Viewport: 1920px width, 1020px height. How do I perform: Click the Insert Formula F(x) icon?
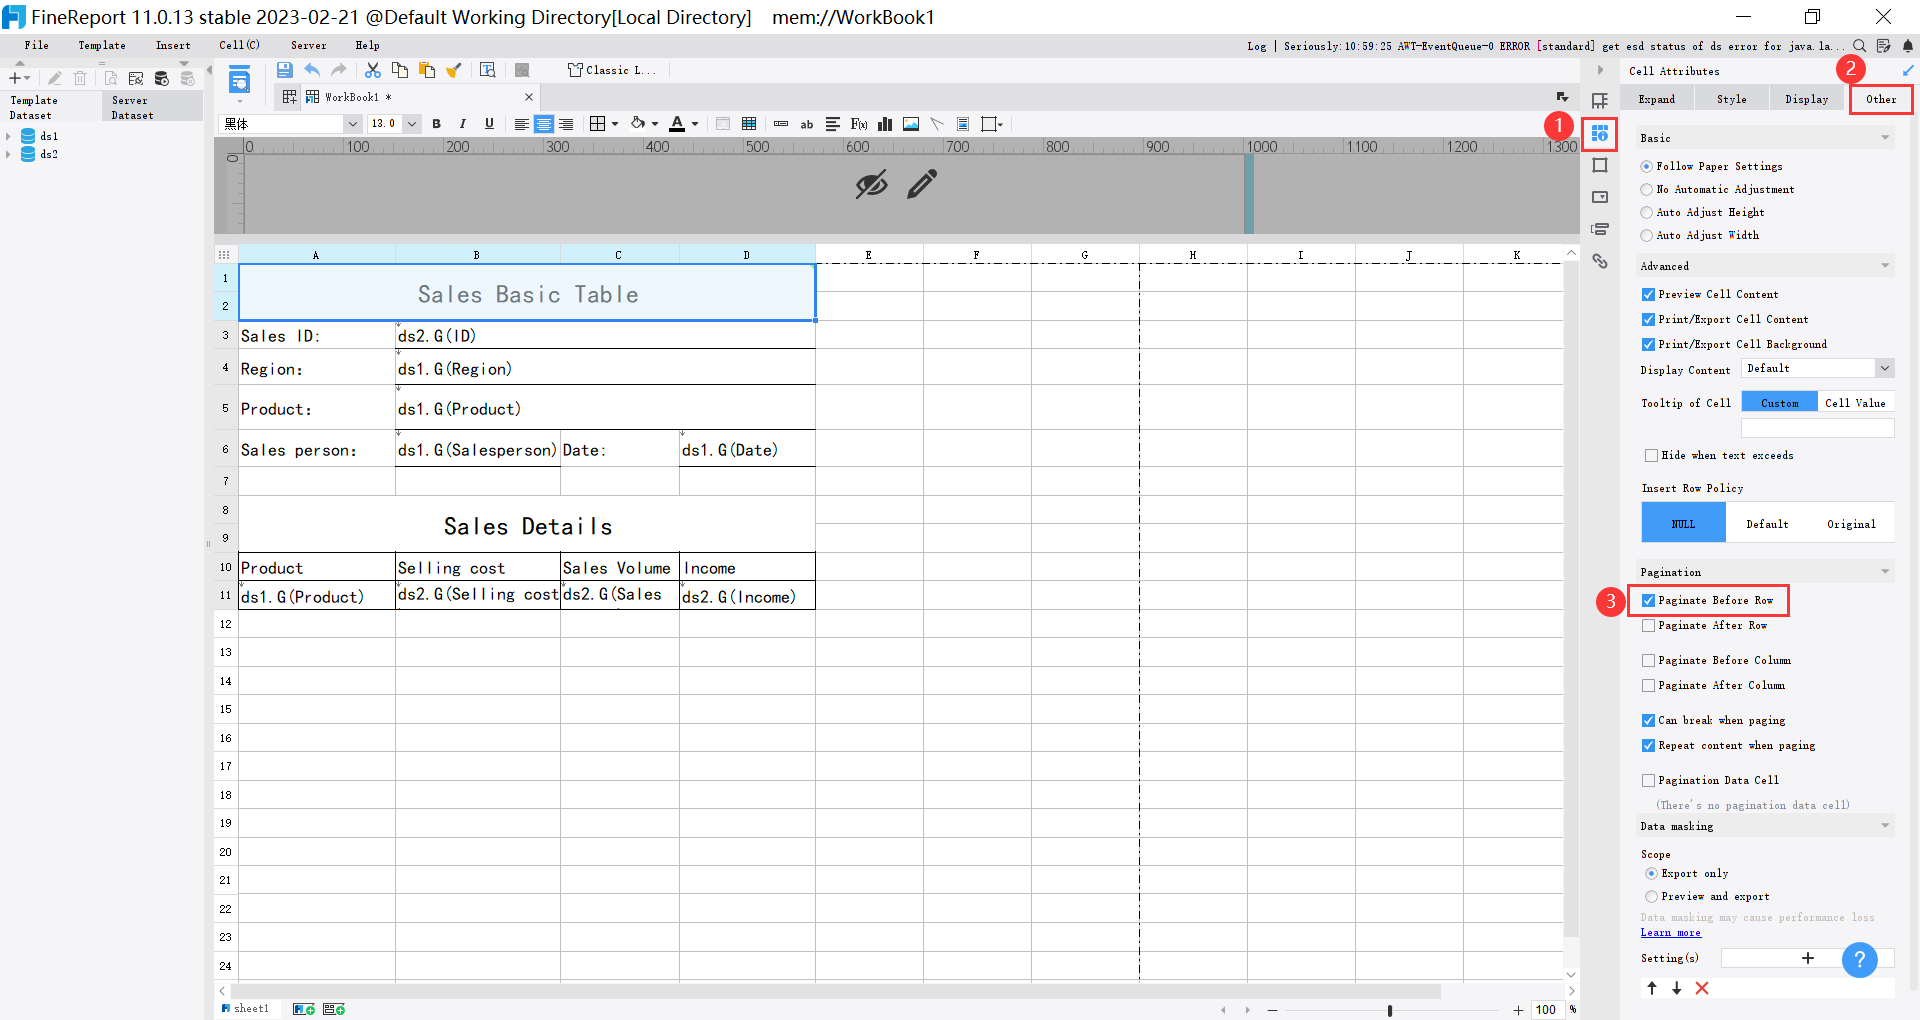pos(859,124)
